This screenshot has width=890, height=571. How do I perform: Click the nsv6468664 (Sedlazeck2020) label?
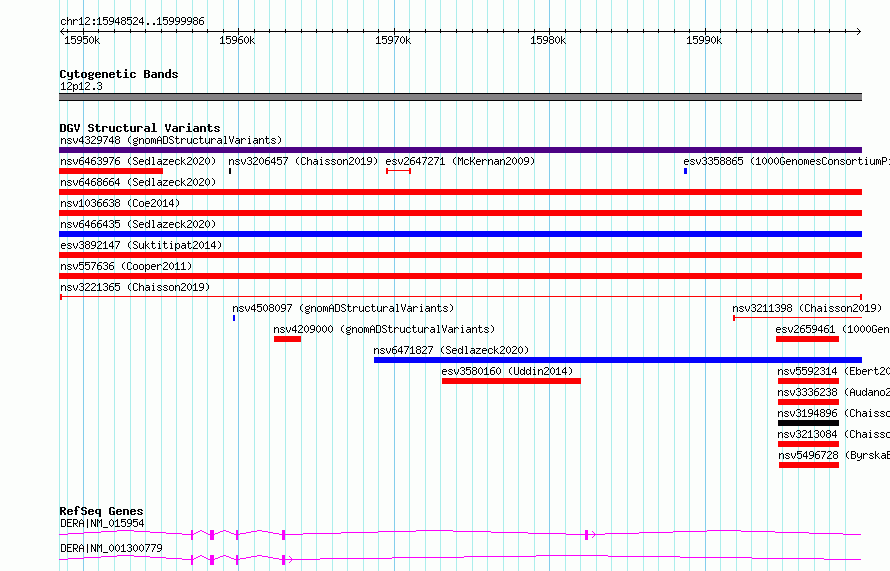pos(138,182)
